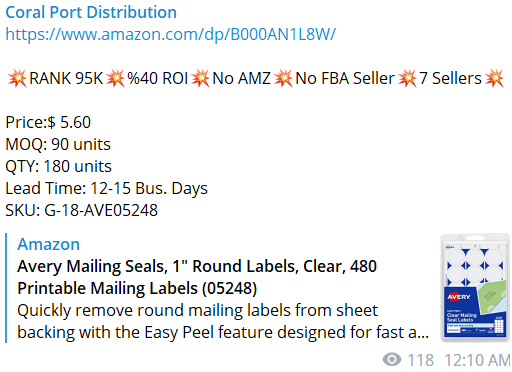Click the Lead Time 12-15 Bus. Days text
512x372 pixels.
click(x=106, y=188)
